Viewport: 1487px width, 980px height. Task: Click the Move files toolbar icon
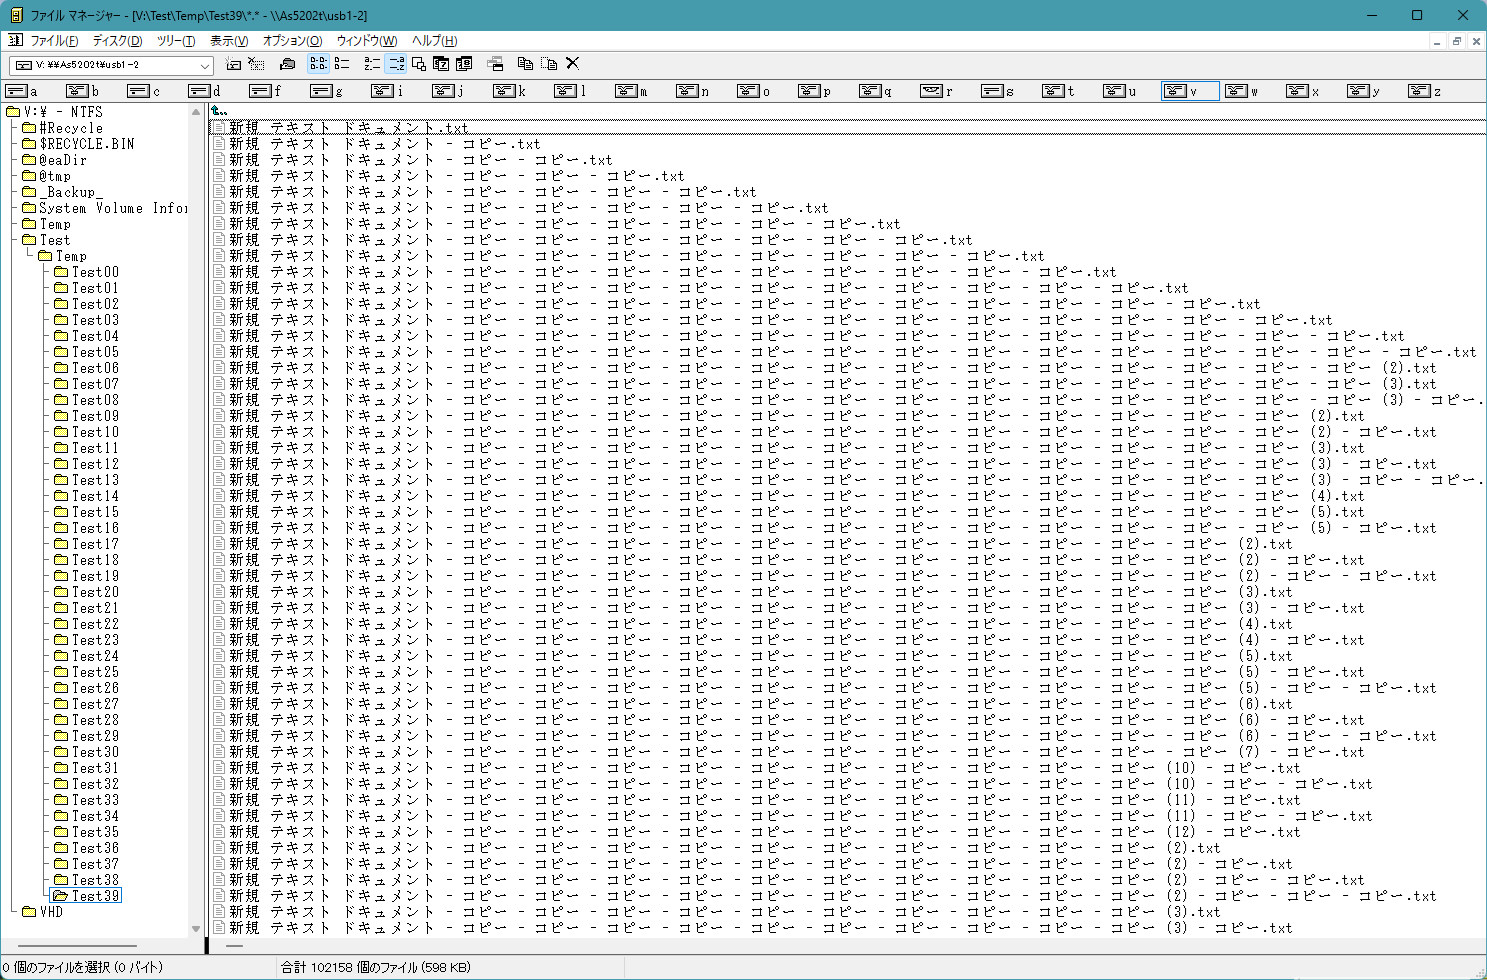point(549,64)
